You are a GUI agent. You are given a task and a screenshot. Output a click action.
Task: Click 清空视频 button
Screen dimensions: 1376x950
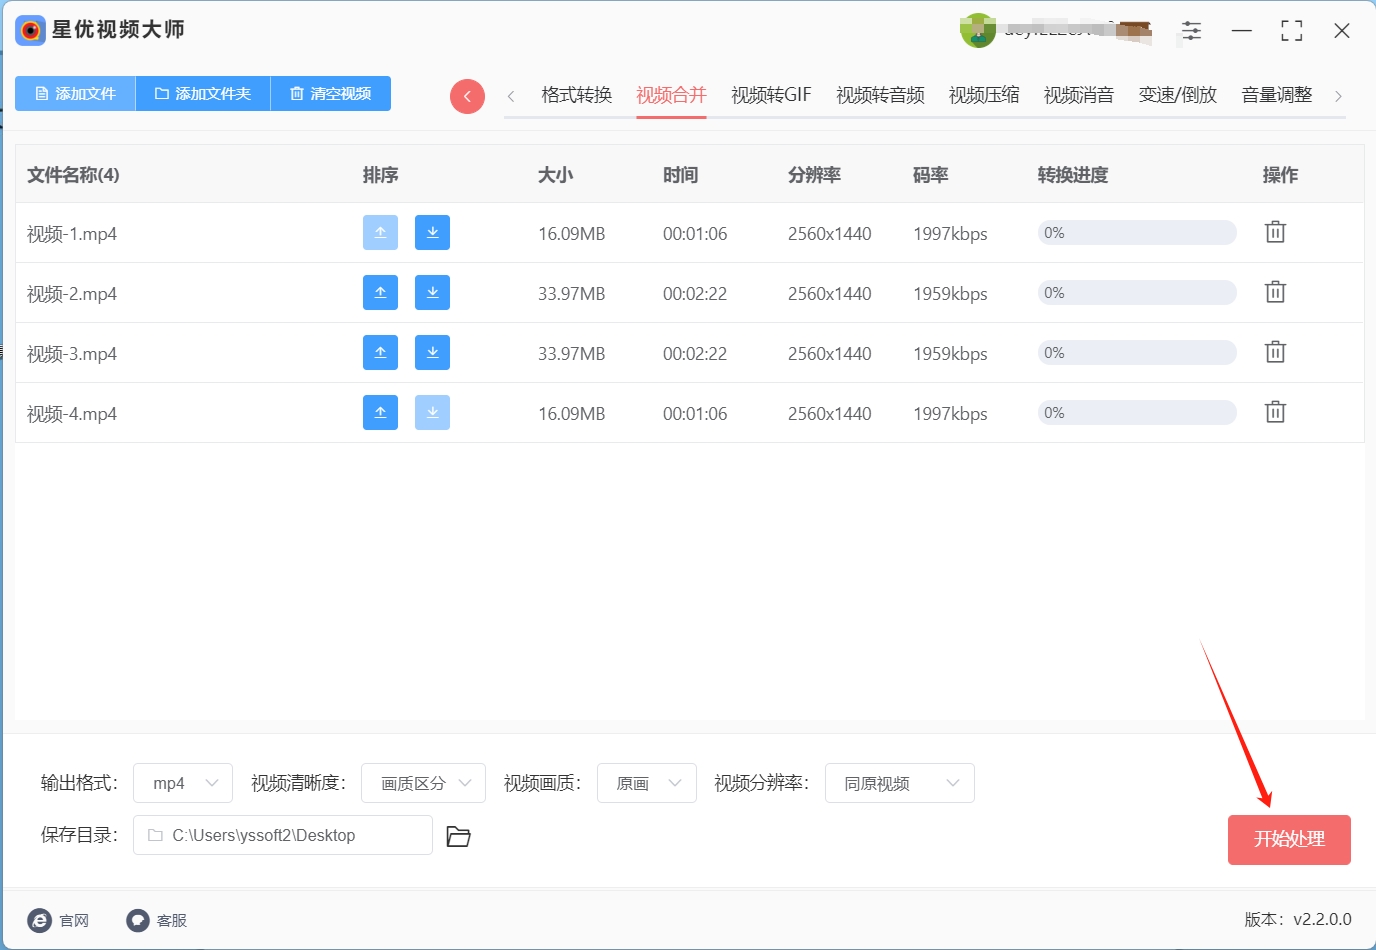pyautogui.click(x=331, y=93)
